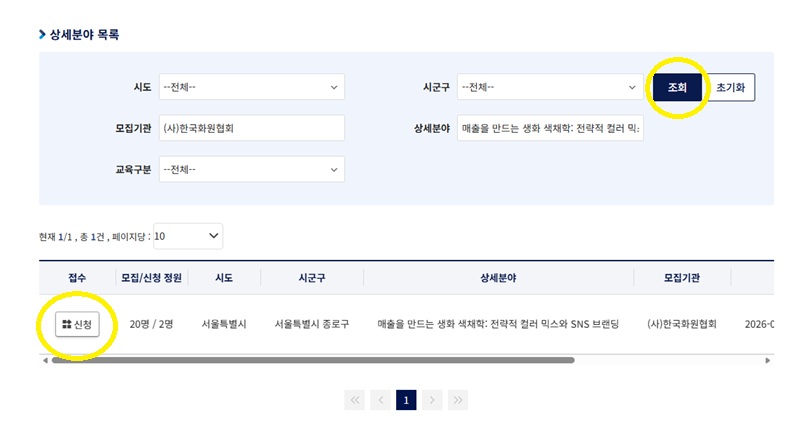The width and height of the screenshot is (800, 422).
Task: Go to previous page arrow icon
Action: (381, 400)
